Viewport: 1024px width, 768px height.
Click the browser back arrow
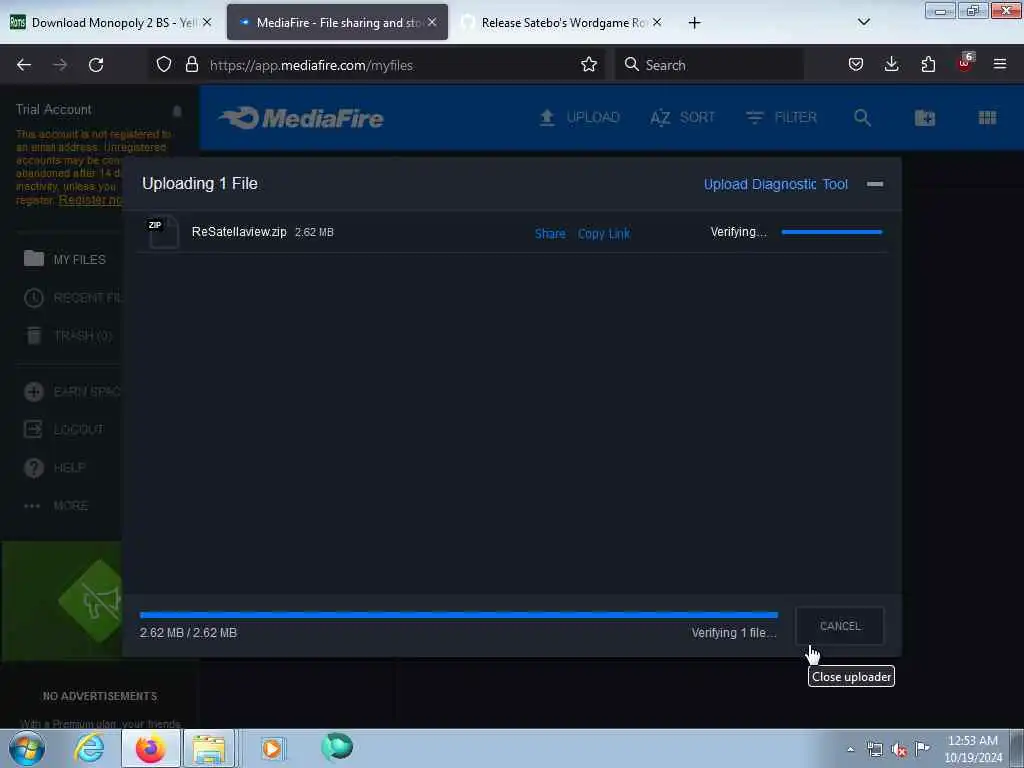click(24, 65)
